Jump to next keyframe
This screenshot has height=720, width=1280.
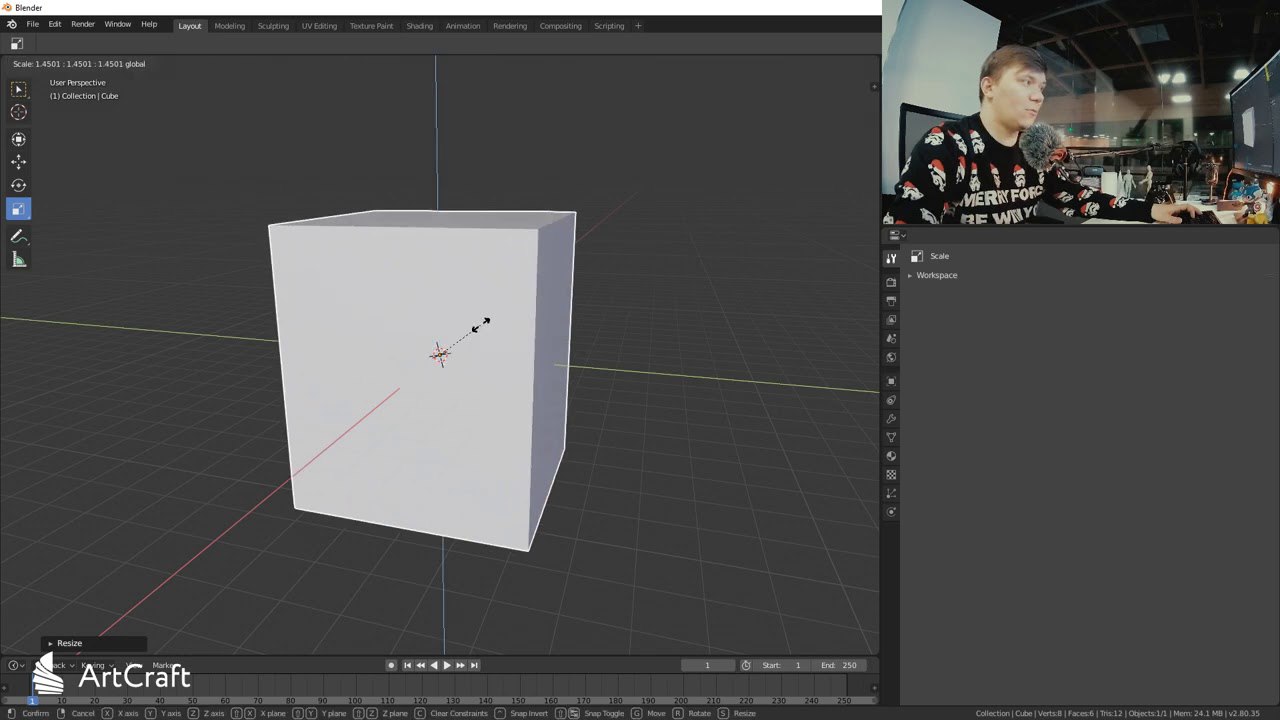pyautogui.click(x=460, y=665)
